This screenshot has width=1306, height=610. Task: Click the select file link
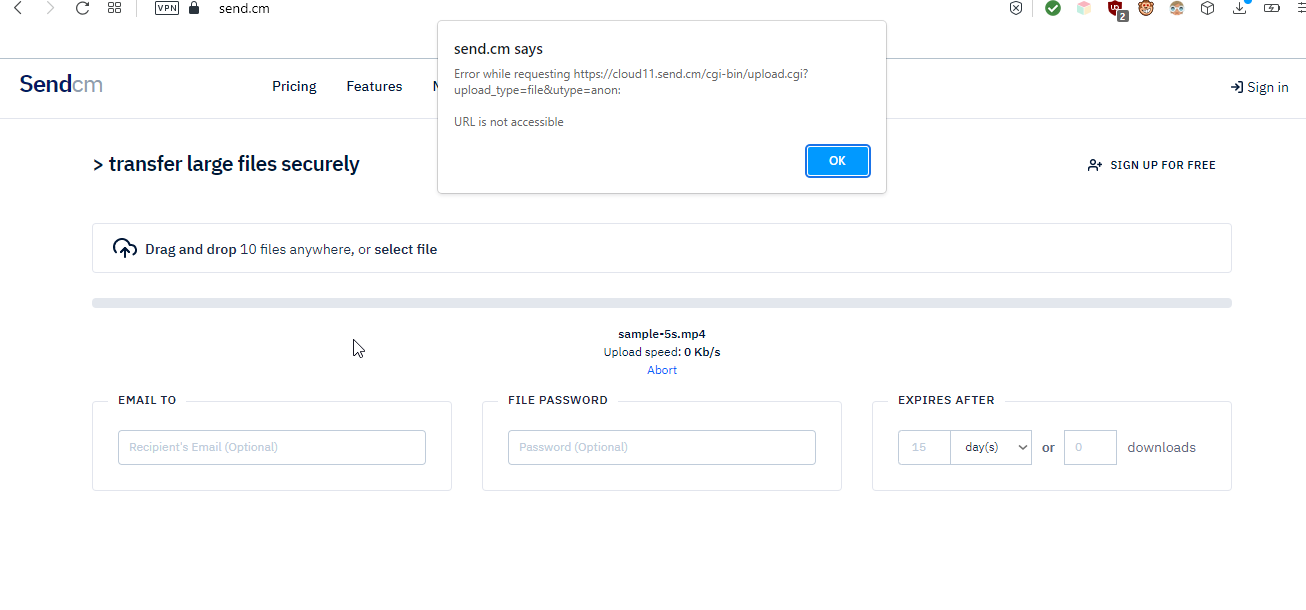[x=405, y=248]
